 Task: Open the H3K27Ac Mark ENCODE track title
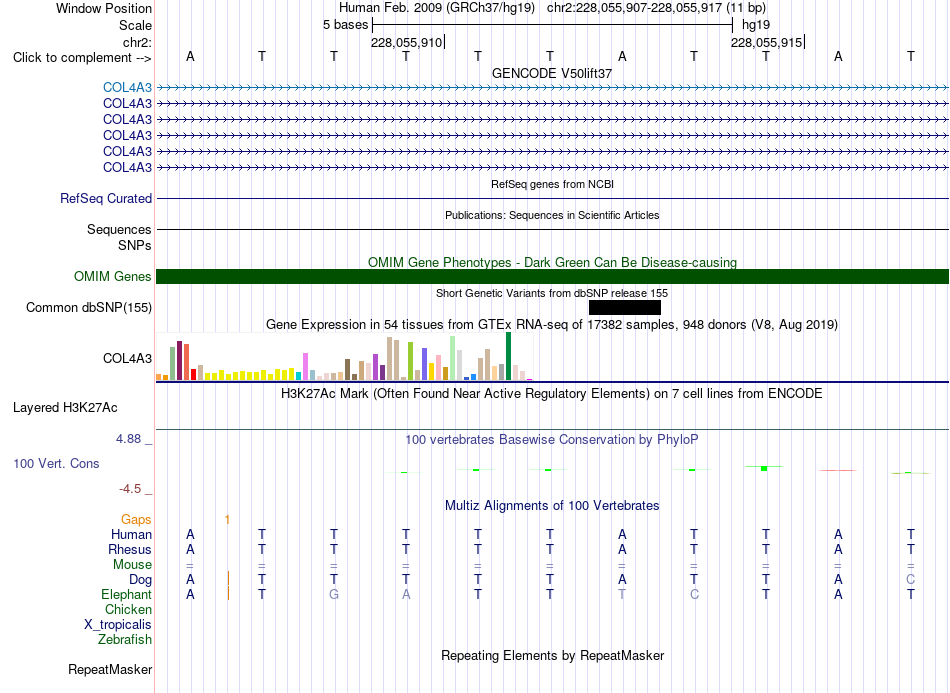[x=552, y=394]
